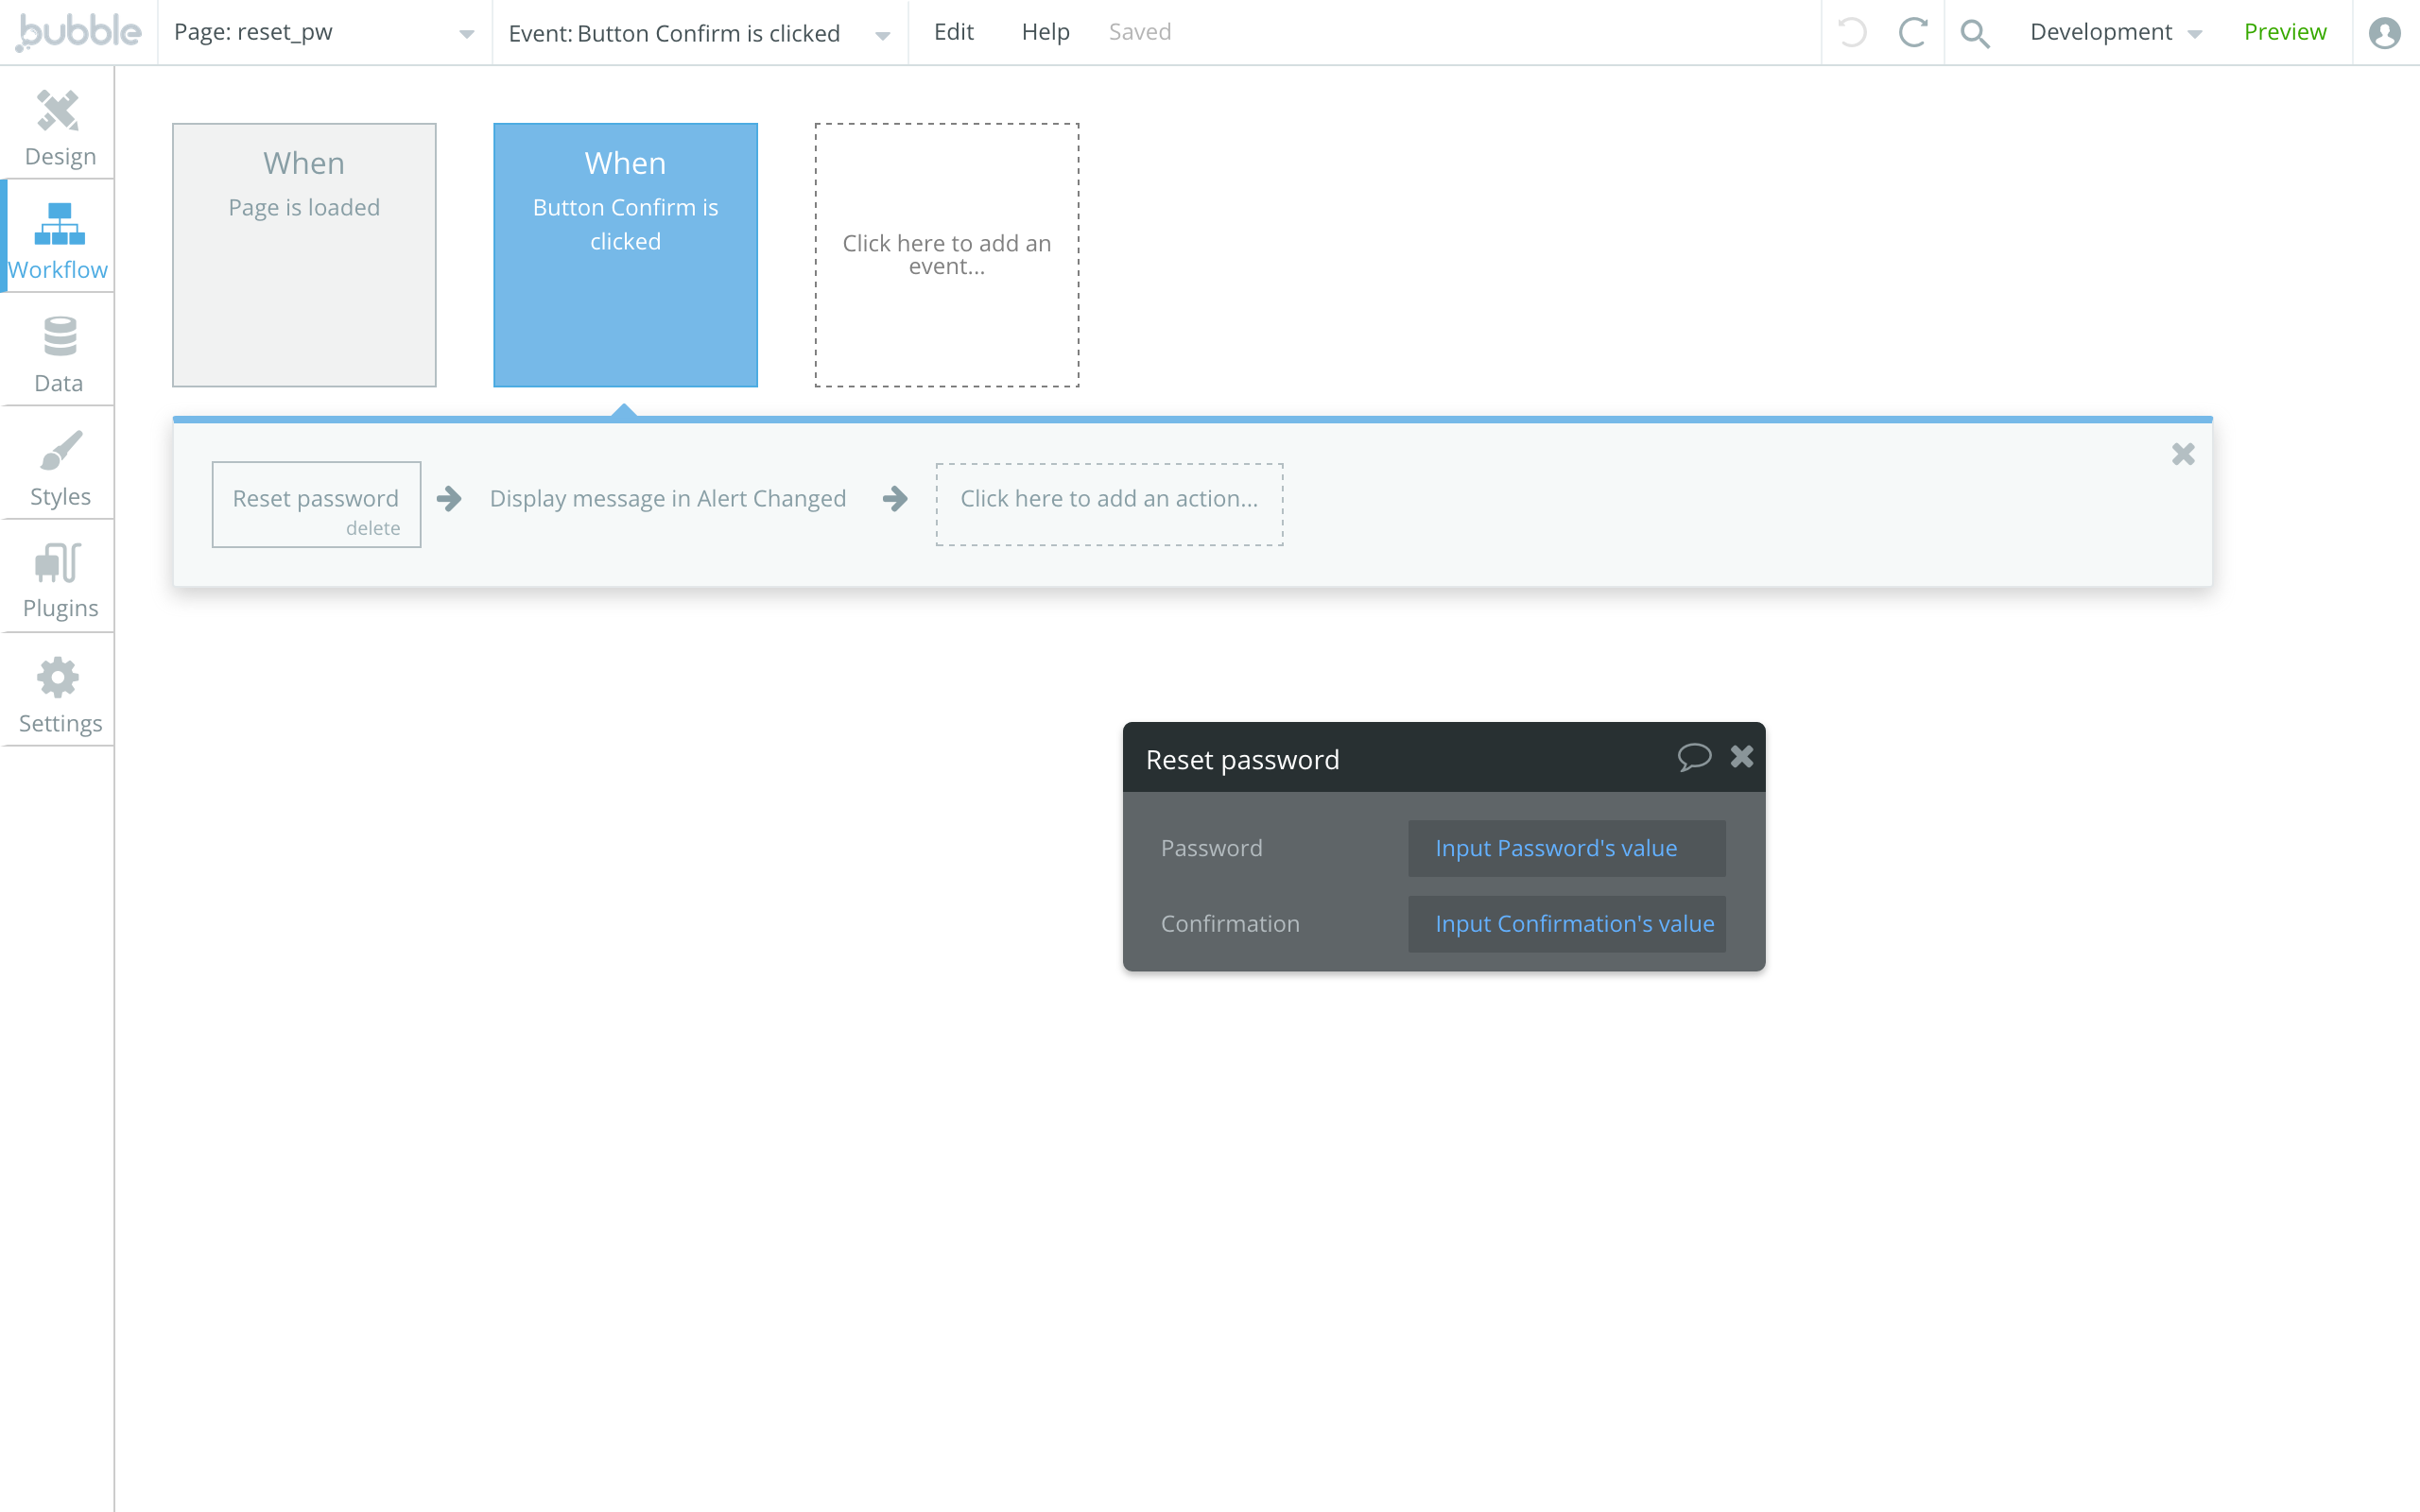The image size is (2420, 1512).
Task: Select the Page is loaded event
Action: point(304,254)
